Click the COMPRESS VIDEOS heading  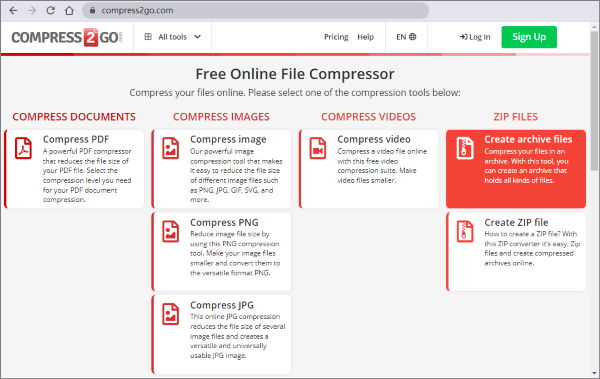pos(368,117)
